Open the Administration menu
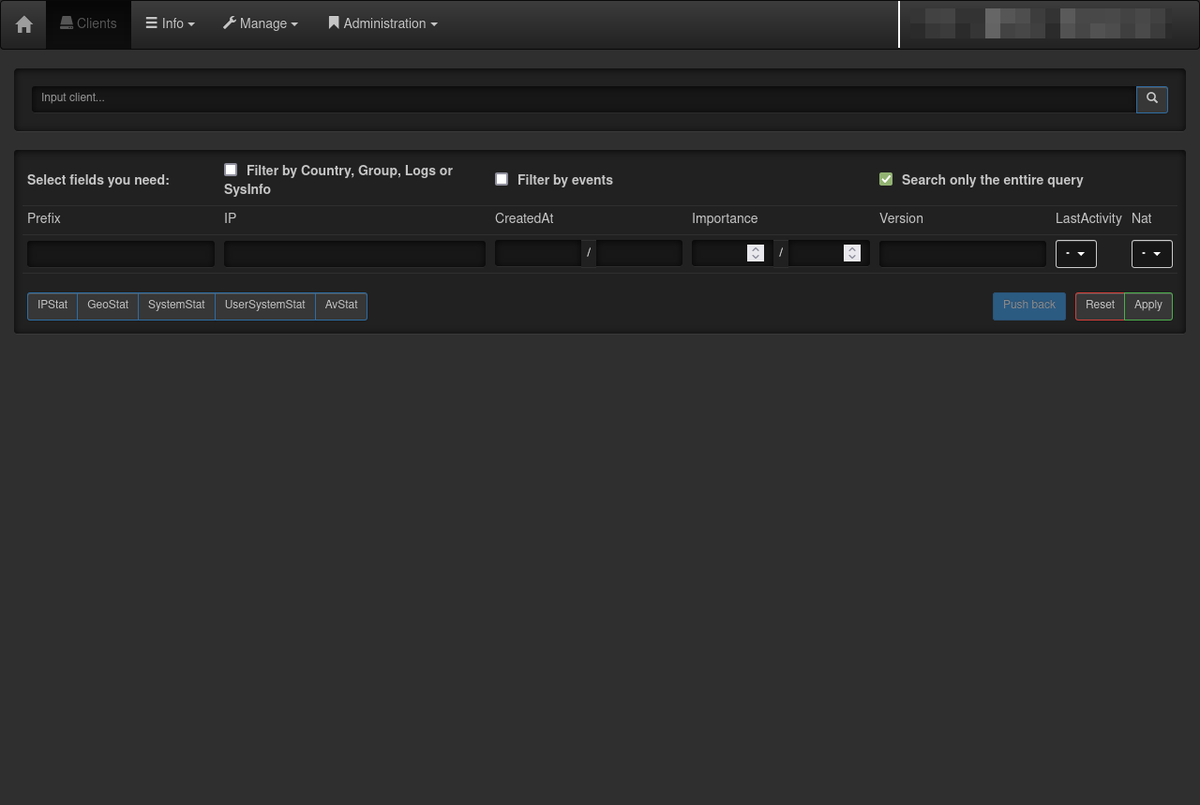 pyautogui.click(x=382, y=24)
